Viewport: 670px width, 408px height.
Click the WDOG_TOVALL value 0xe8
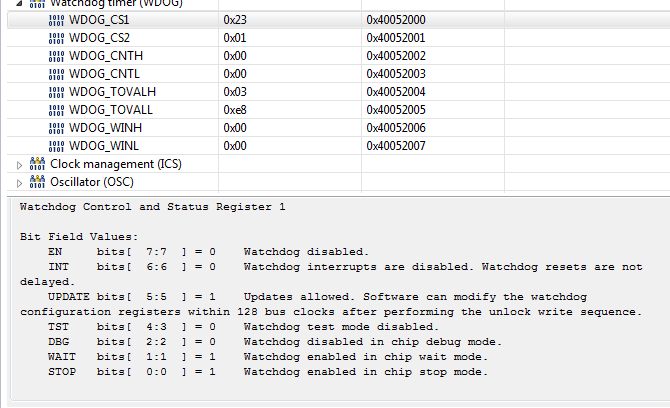tap(236, 109)
